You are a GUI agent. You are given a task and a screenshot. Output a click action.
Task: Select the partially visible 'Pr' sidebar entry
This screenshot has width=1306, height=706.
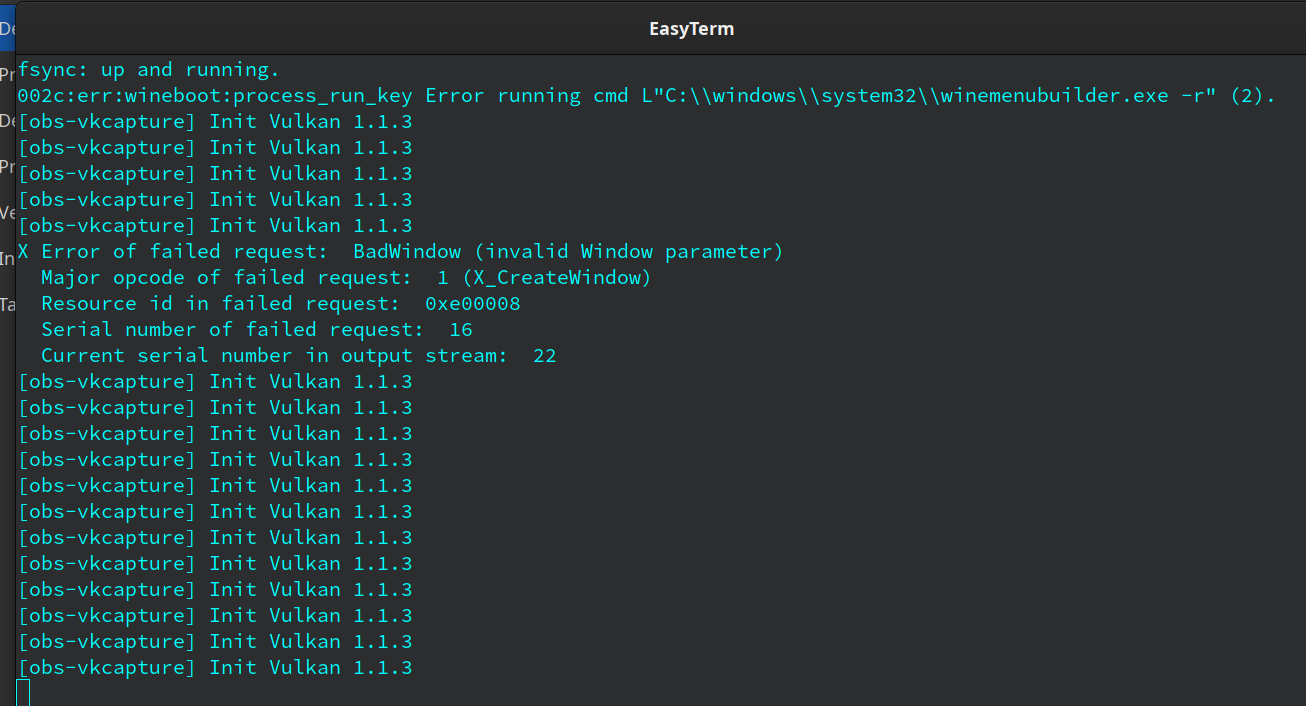7,74
